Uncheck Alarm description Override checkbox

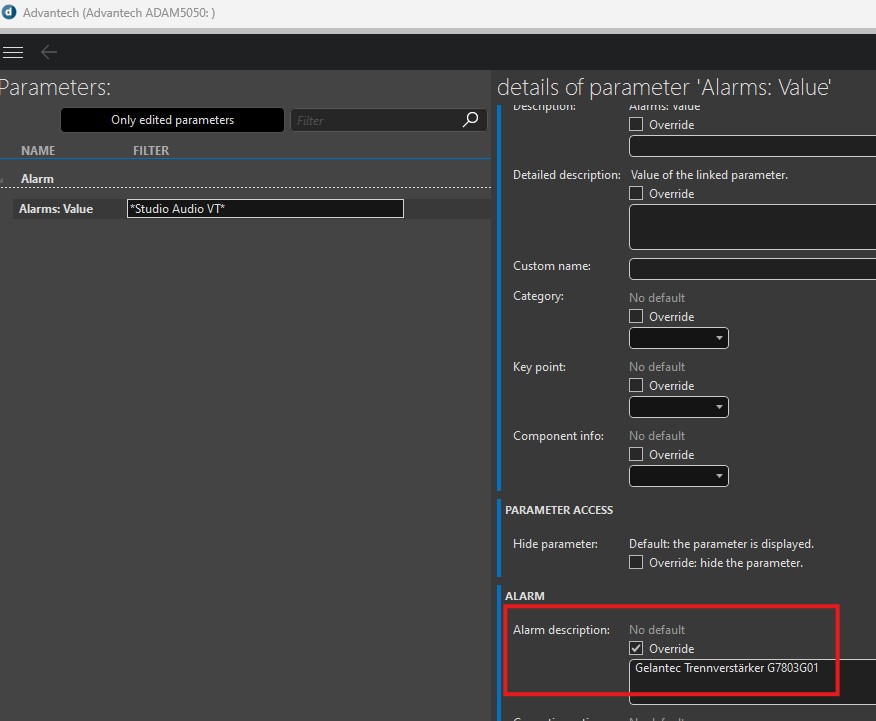point(636,649)
